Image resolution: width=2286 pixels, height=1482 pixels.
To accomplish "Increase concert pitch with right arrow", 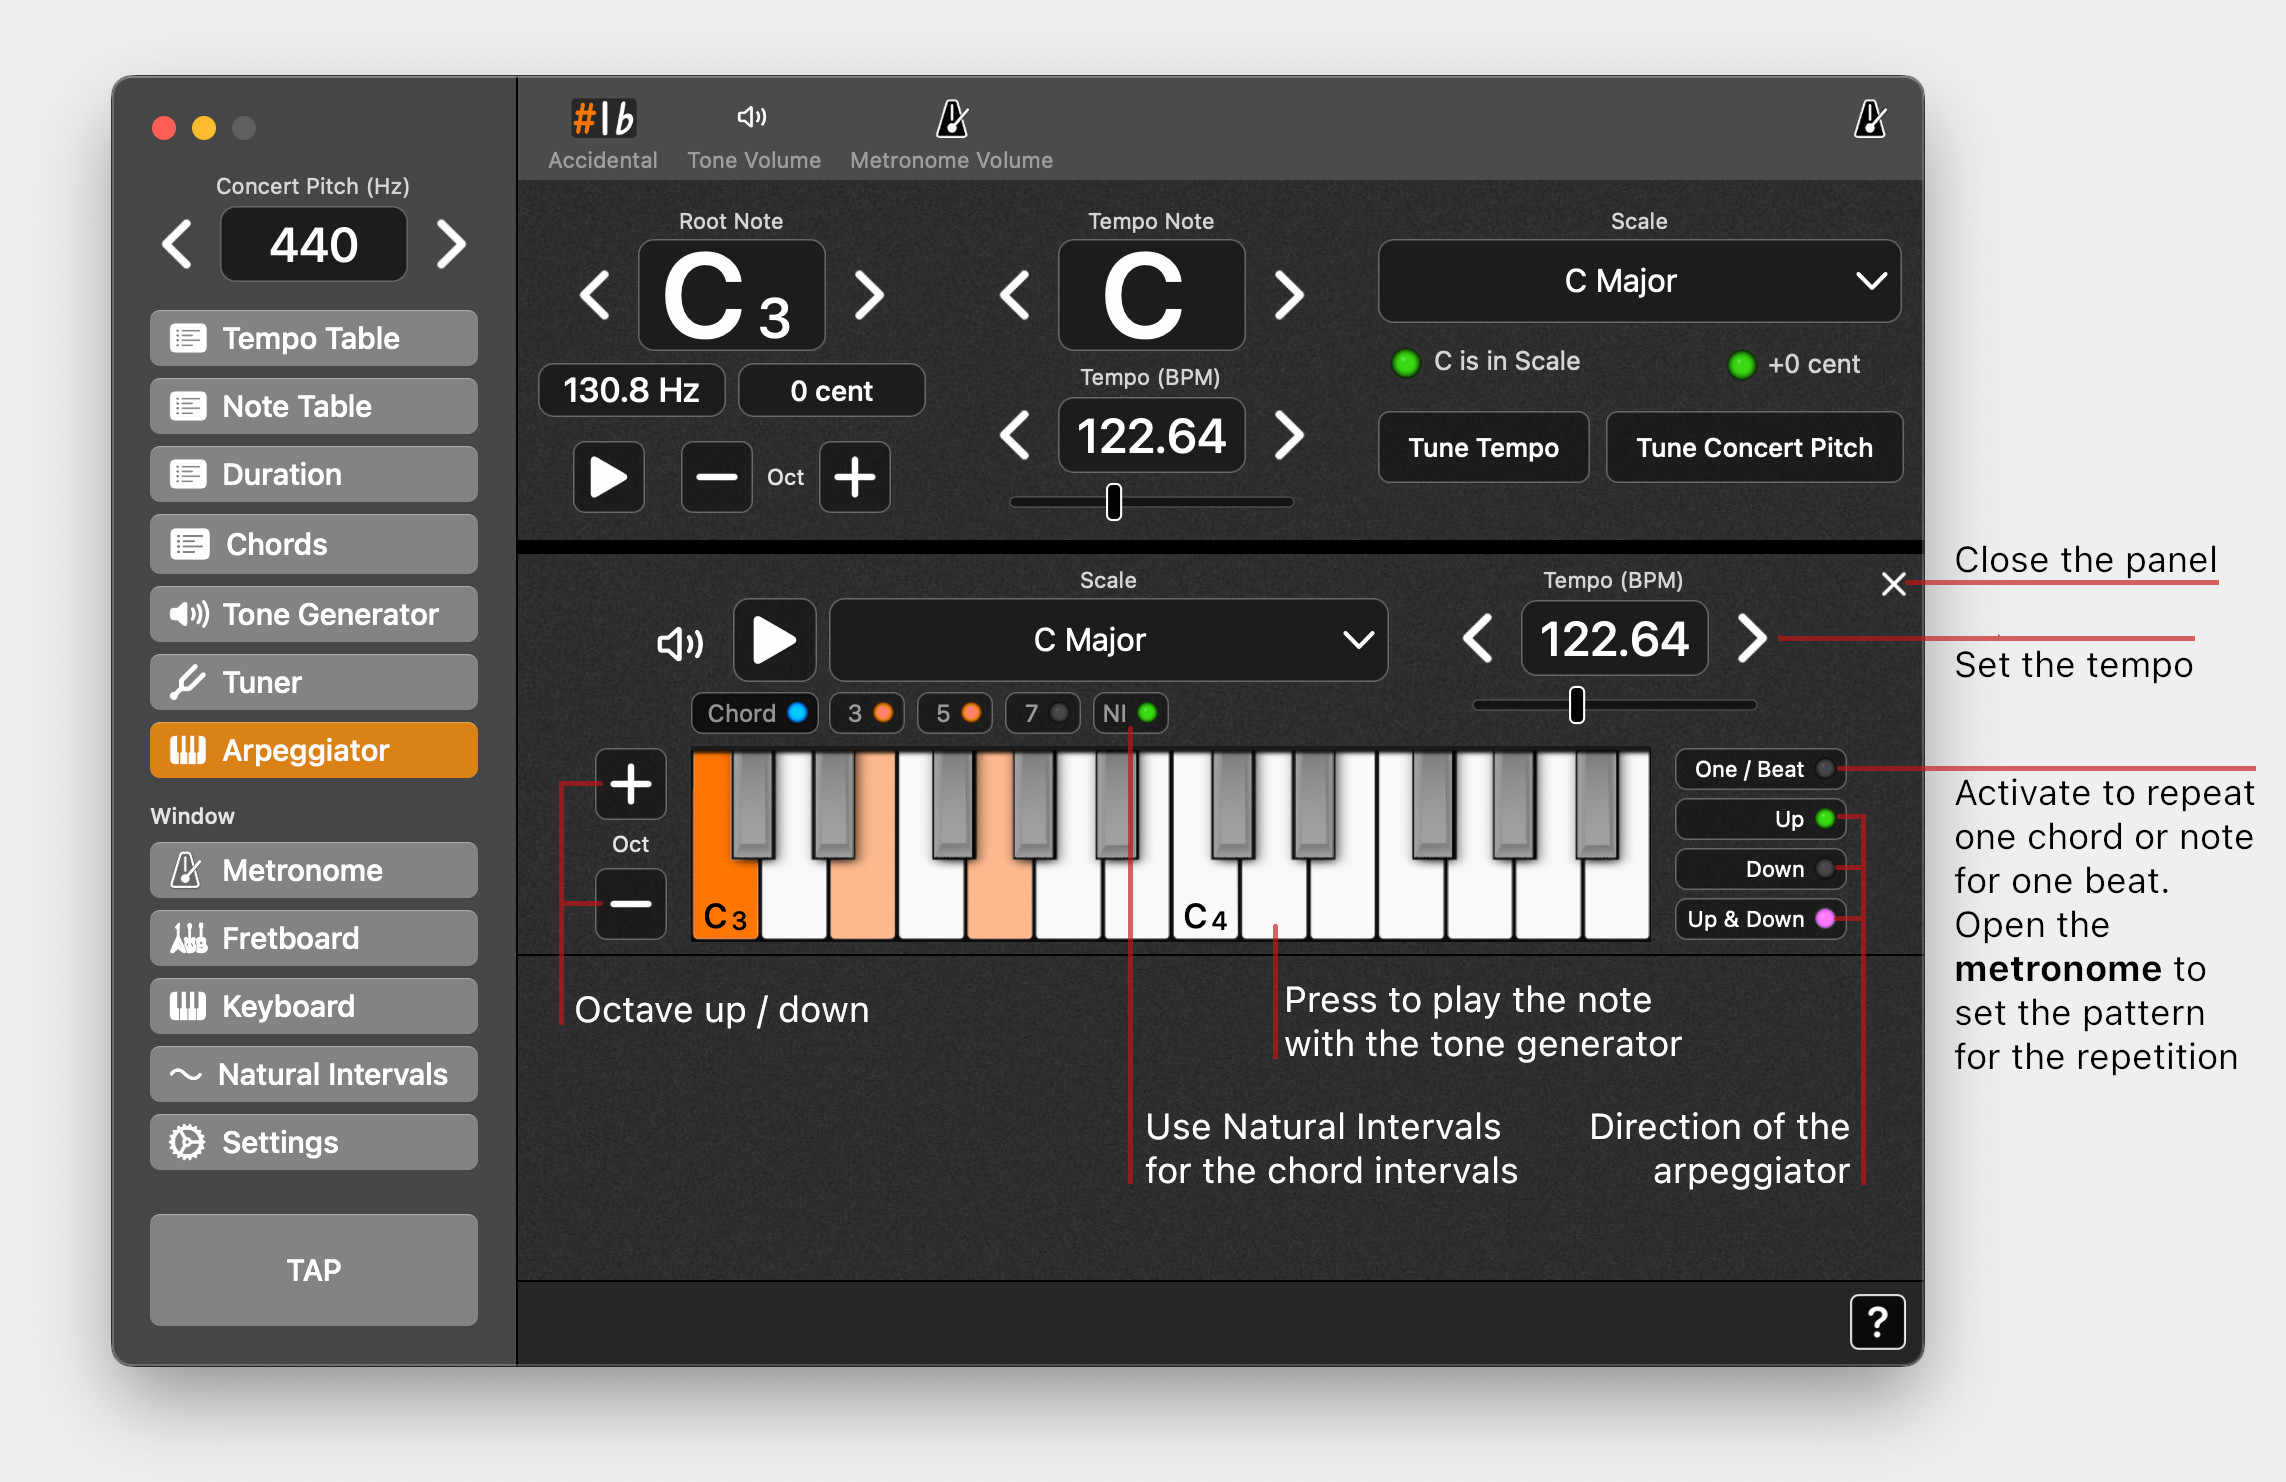I will tap(451, 244).
